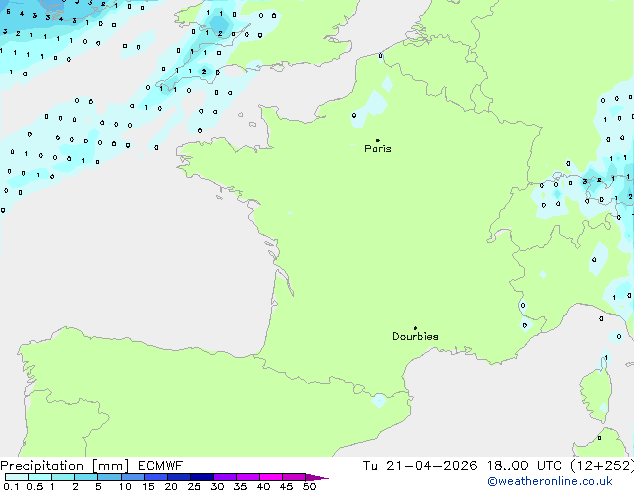Click the legend value '50'

309,486
